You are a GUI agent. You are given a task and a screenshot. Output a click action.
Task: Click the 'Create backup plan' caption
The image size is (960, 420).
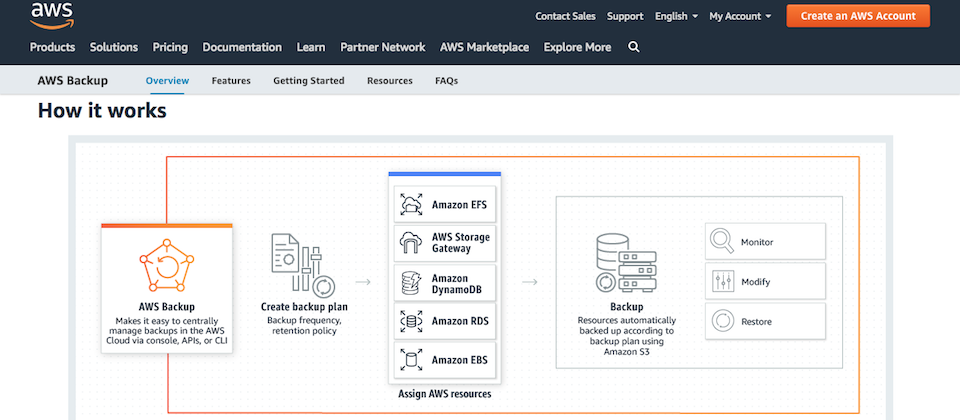pos(304,307)
